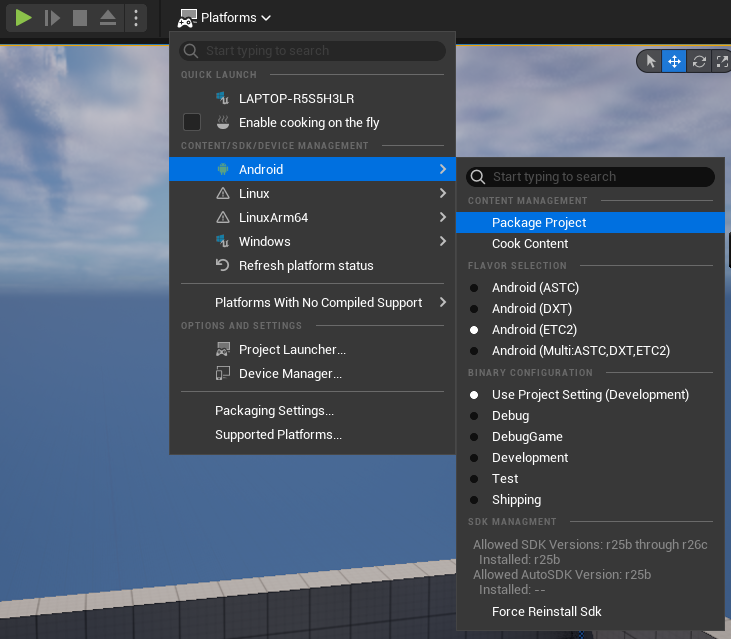Screen dimensions: 731x639
Task: Expand the Linux submenu chevron
Action: (443, 193)
